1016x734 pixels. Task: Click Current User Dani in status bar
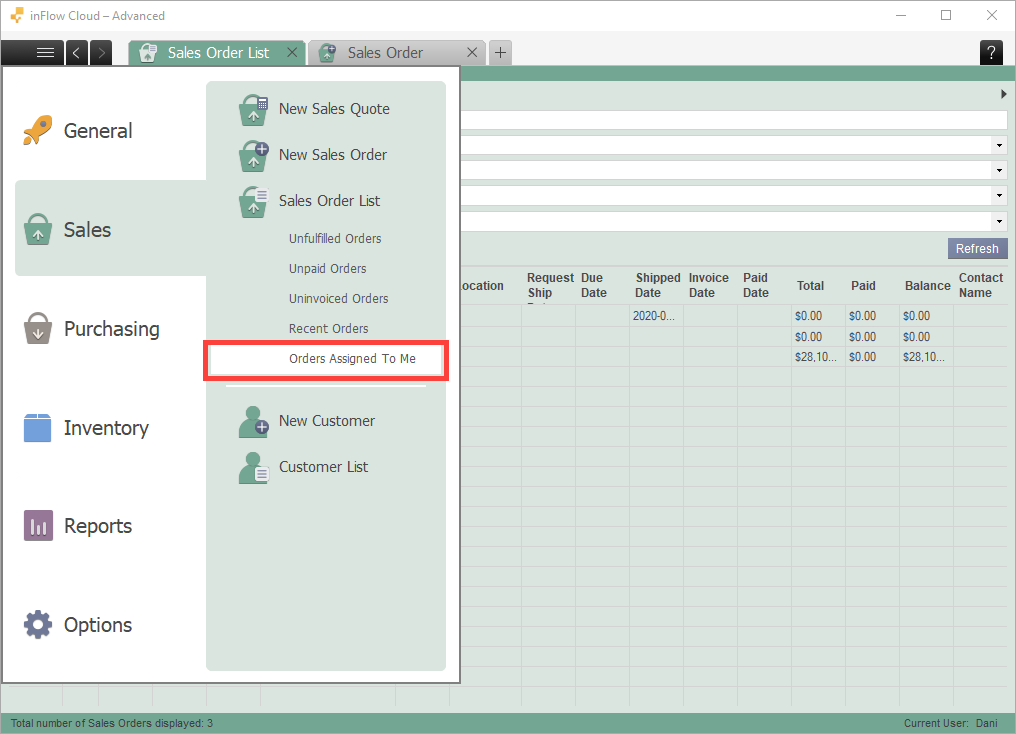pos(951,723)
